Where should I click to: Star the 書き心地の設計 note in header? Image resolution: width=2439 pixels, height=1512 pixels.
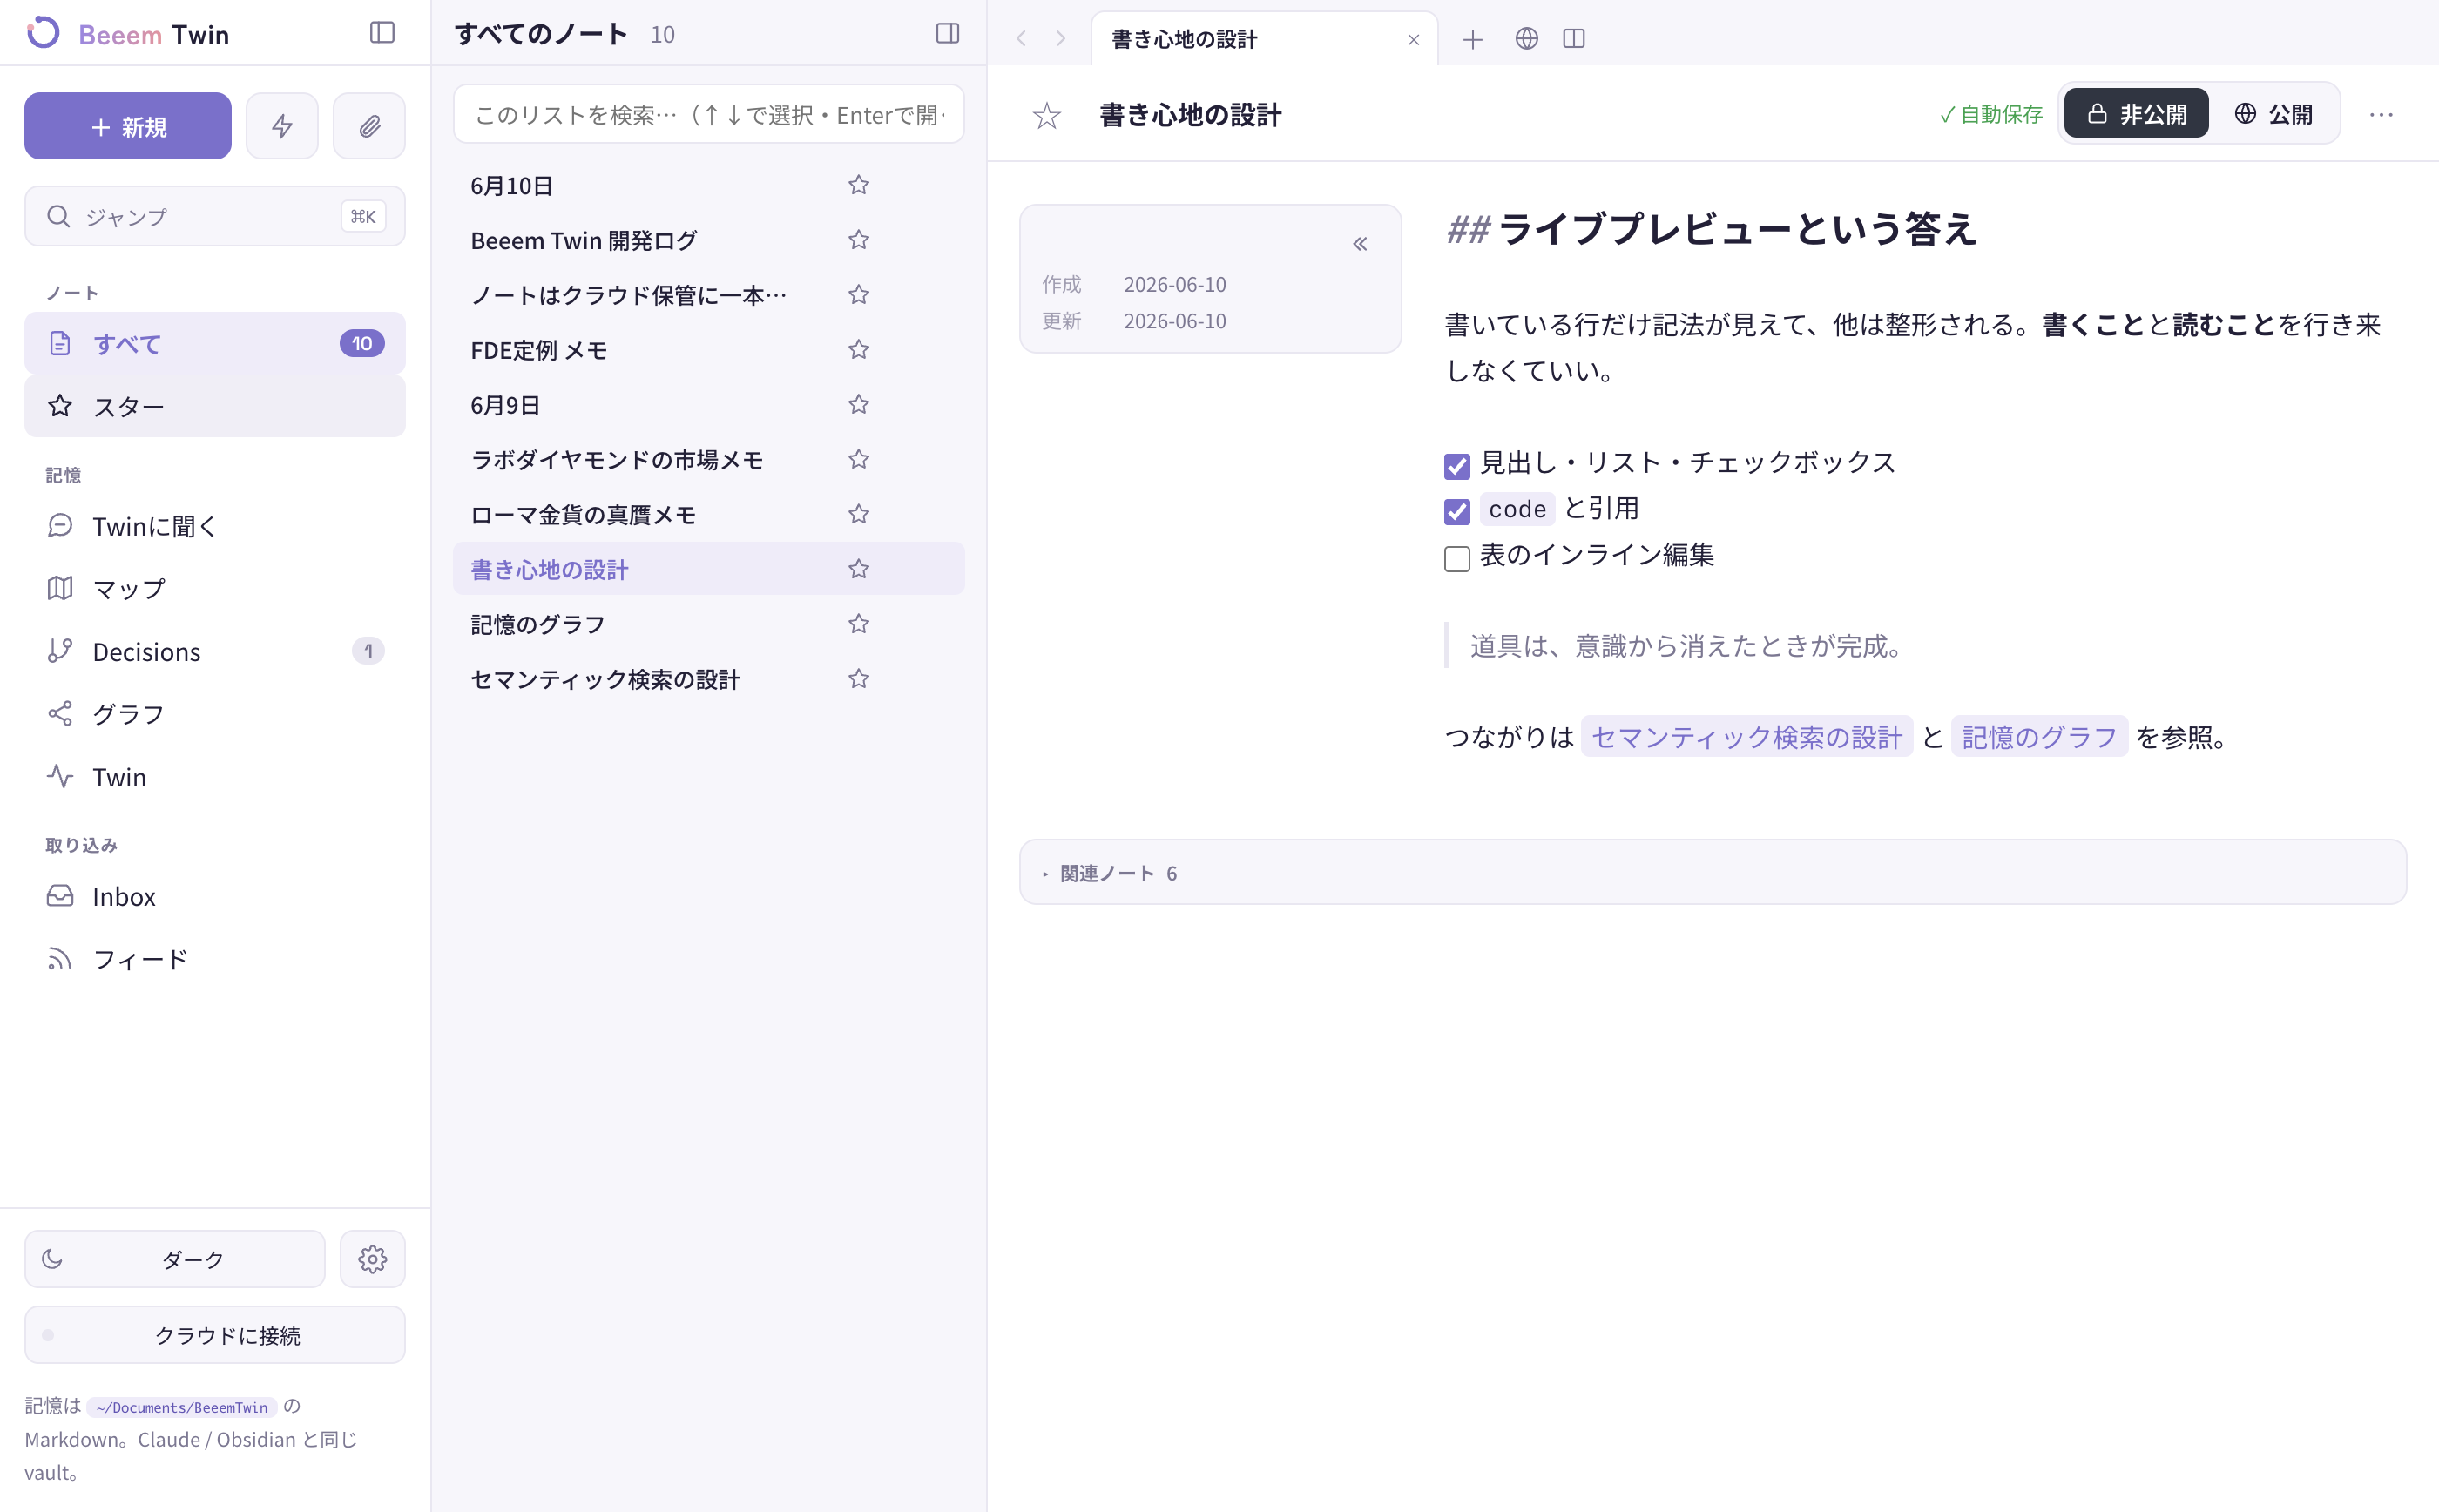point(1046,116)
